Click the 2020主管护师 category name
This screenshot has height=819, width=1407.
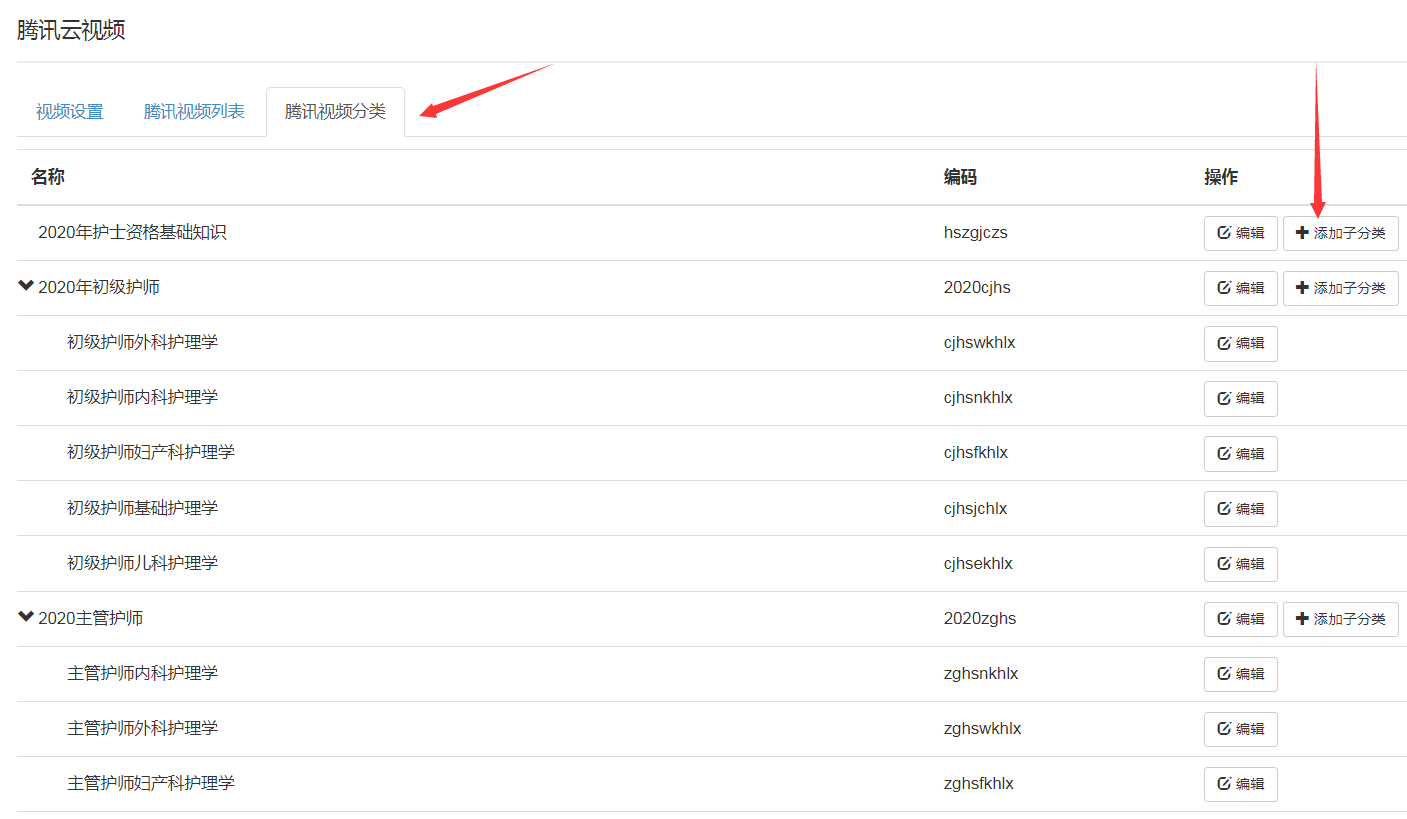tap(90, 618)
